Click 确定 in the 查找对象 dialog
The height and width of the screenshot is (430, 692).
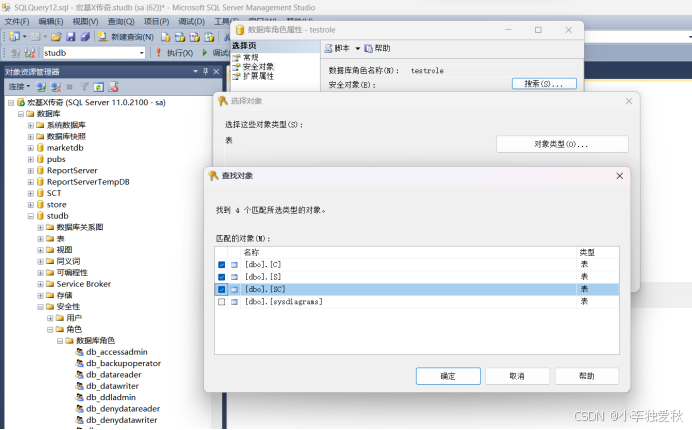pyautogui.click(x=448, y=376)
